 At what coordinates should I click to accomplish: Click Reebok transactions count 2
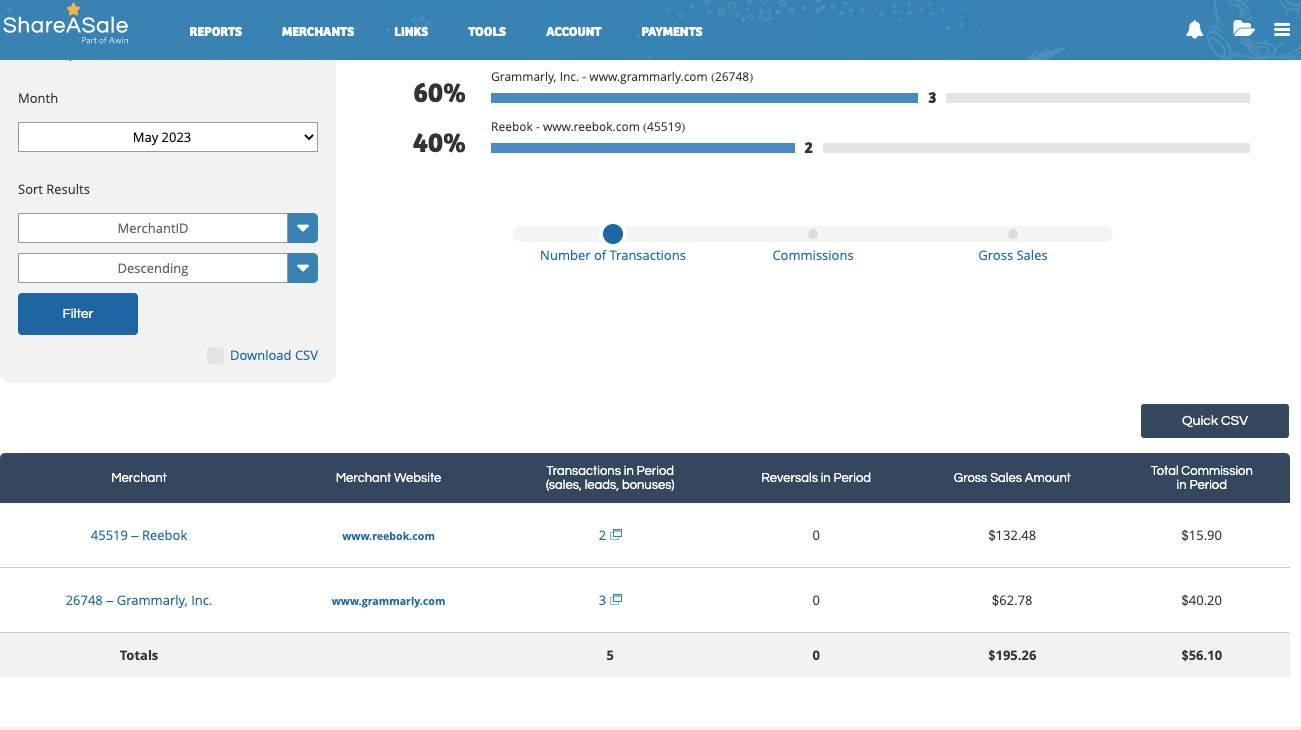(602, 535)
